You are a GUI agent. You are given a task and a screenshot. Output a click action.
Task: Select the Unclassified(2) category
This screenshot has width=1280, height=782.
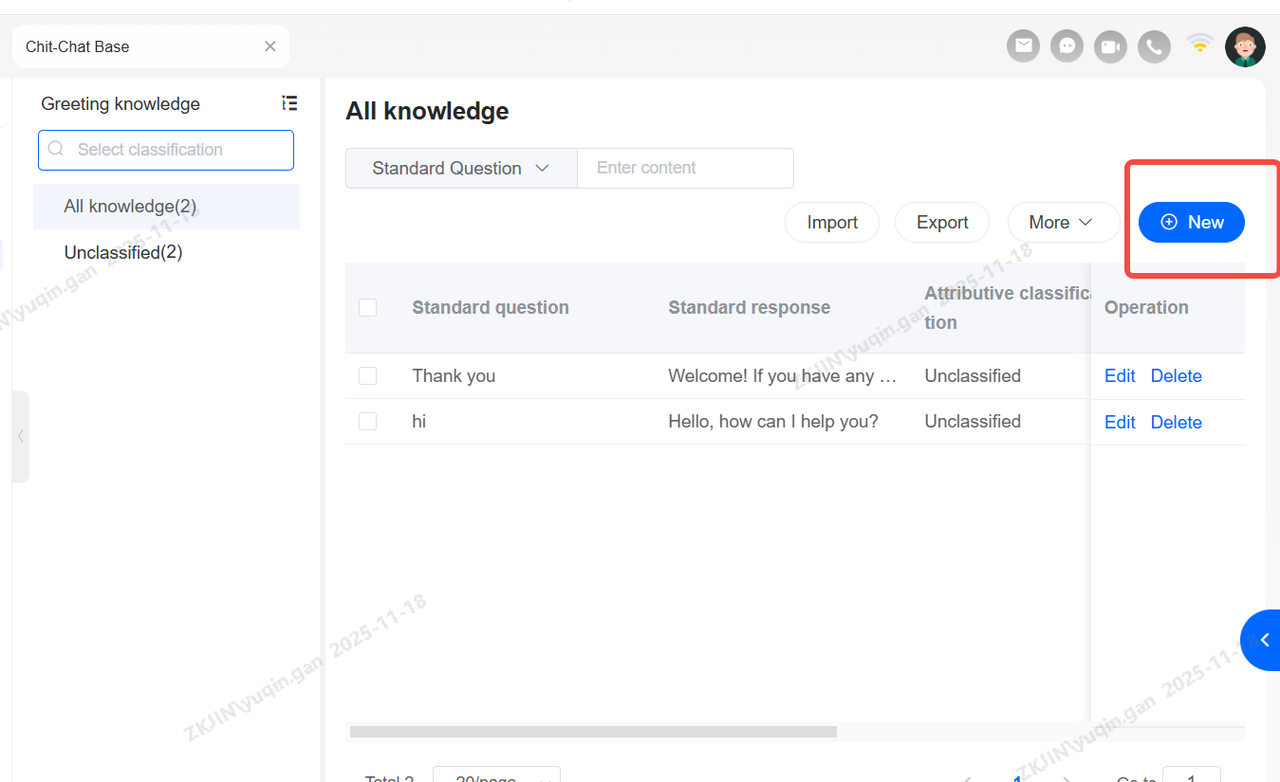click(x=123, y=252)
